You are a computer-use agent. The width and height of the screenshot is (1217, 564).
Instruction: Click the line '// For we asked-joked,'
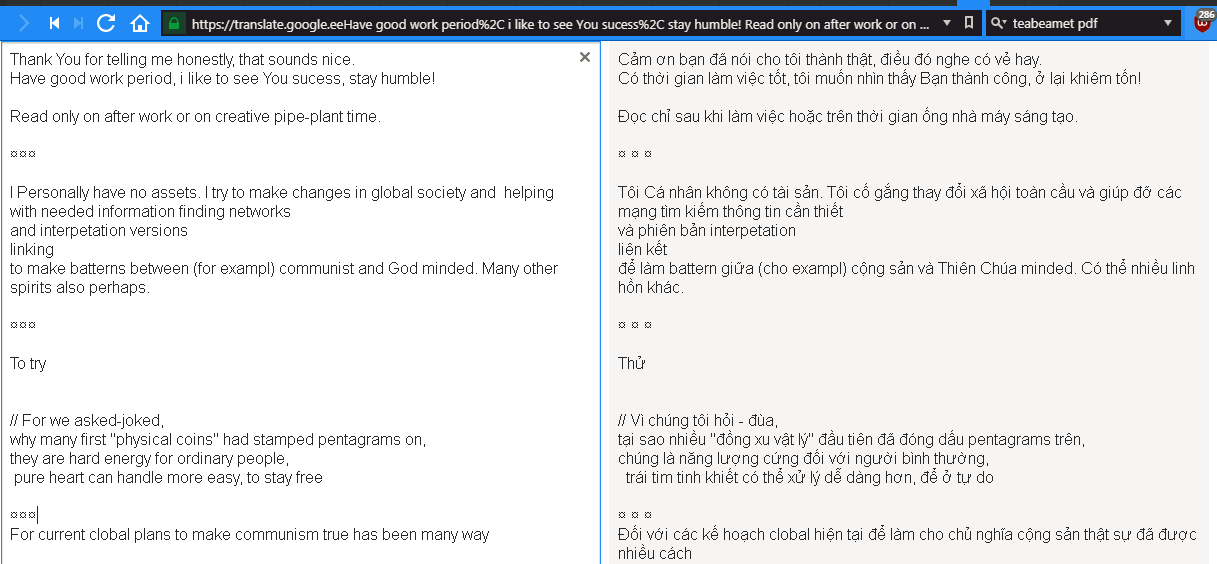click(x=87, y=421)
